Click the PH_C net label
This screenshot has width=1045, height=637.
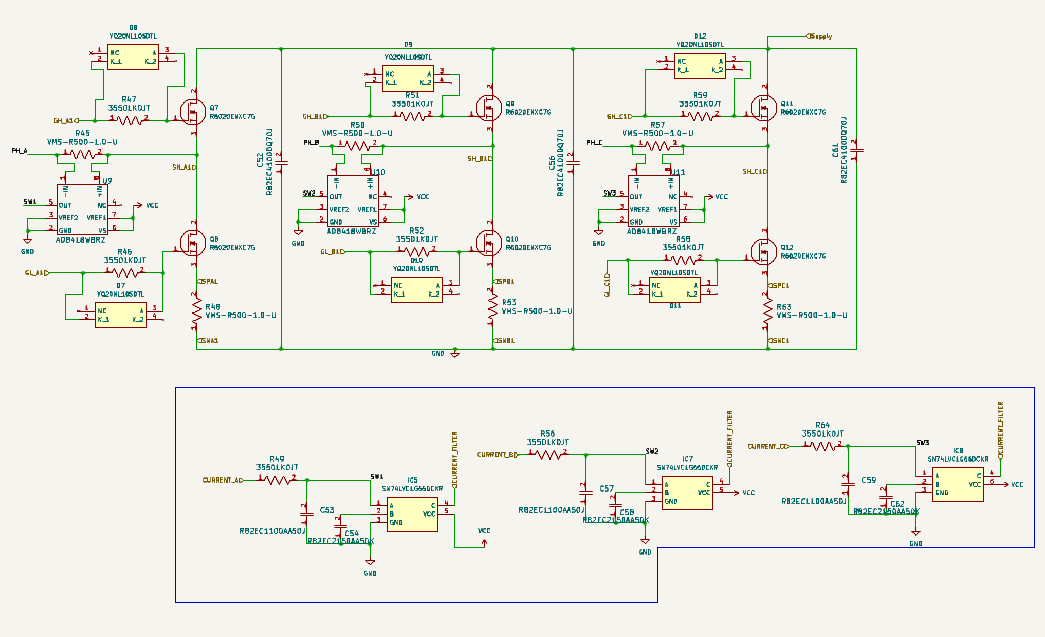(594, 142)
